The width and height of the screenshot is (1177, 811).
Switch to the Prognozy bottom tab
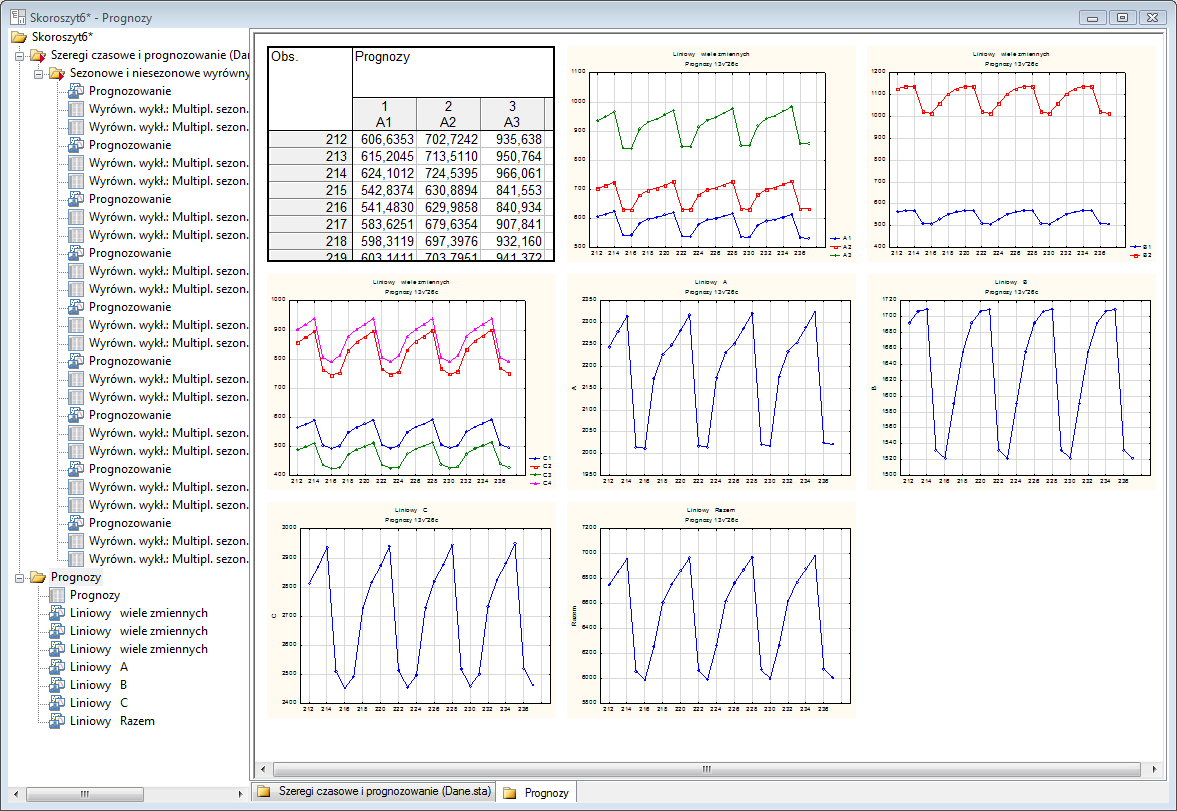pyautogui.click(x=536, y=792)
